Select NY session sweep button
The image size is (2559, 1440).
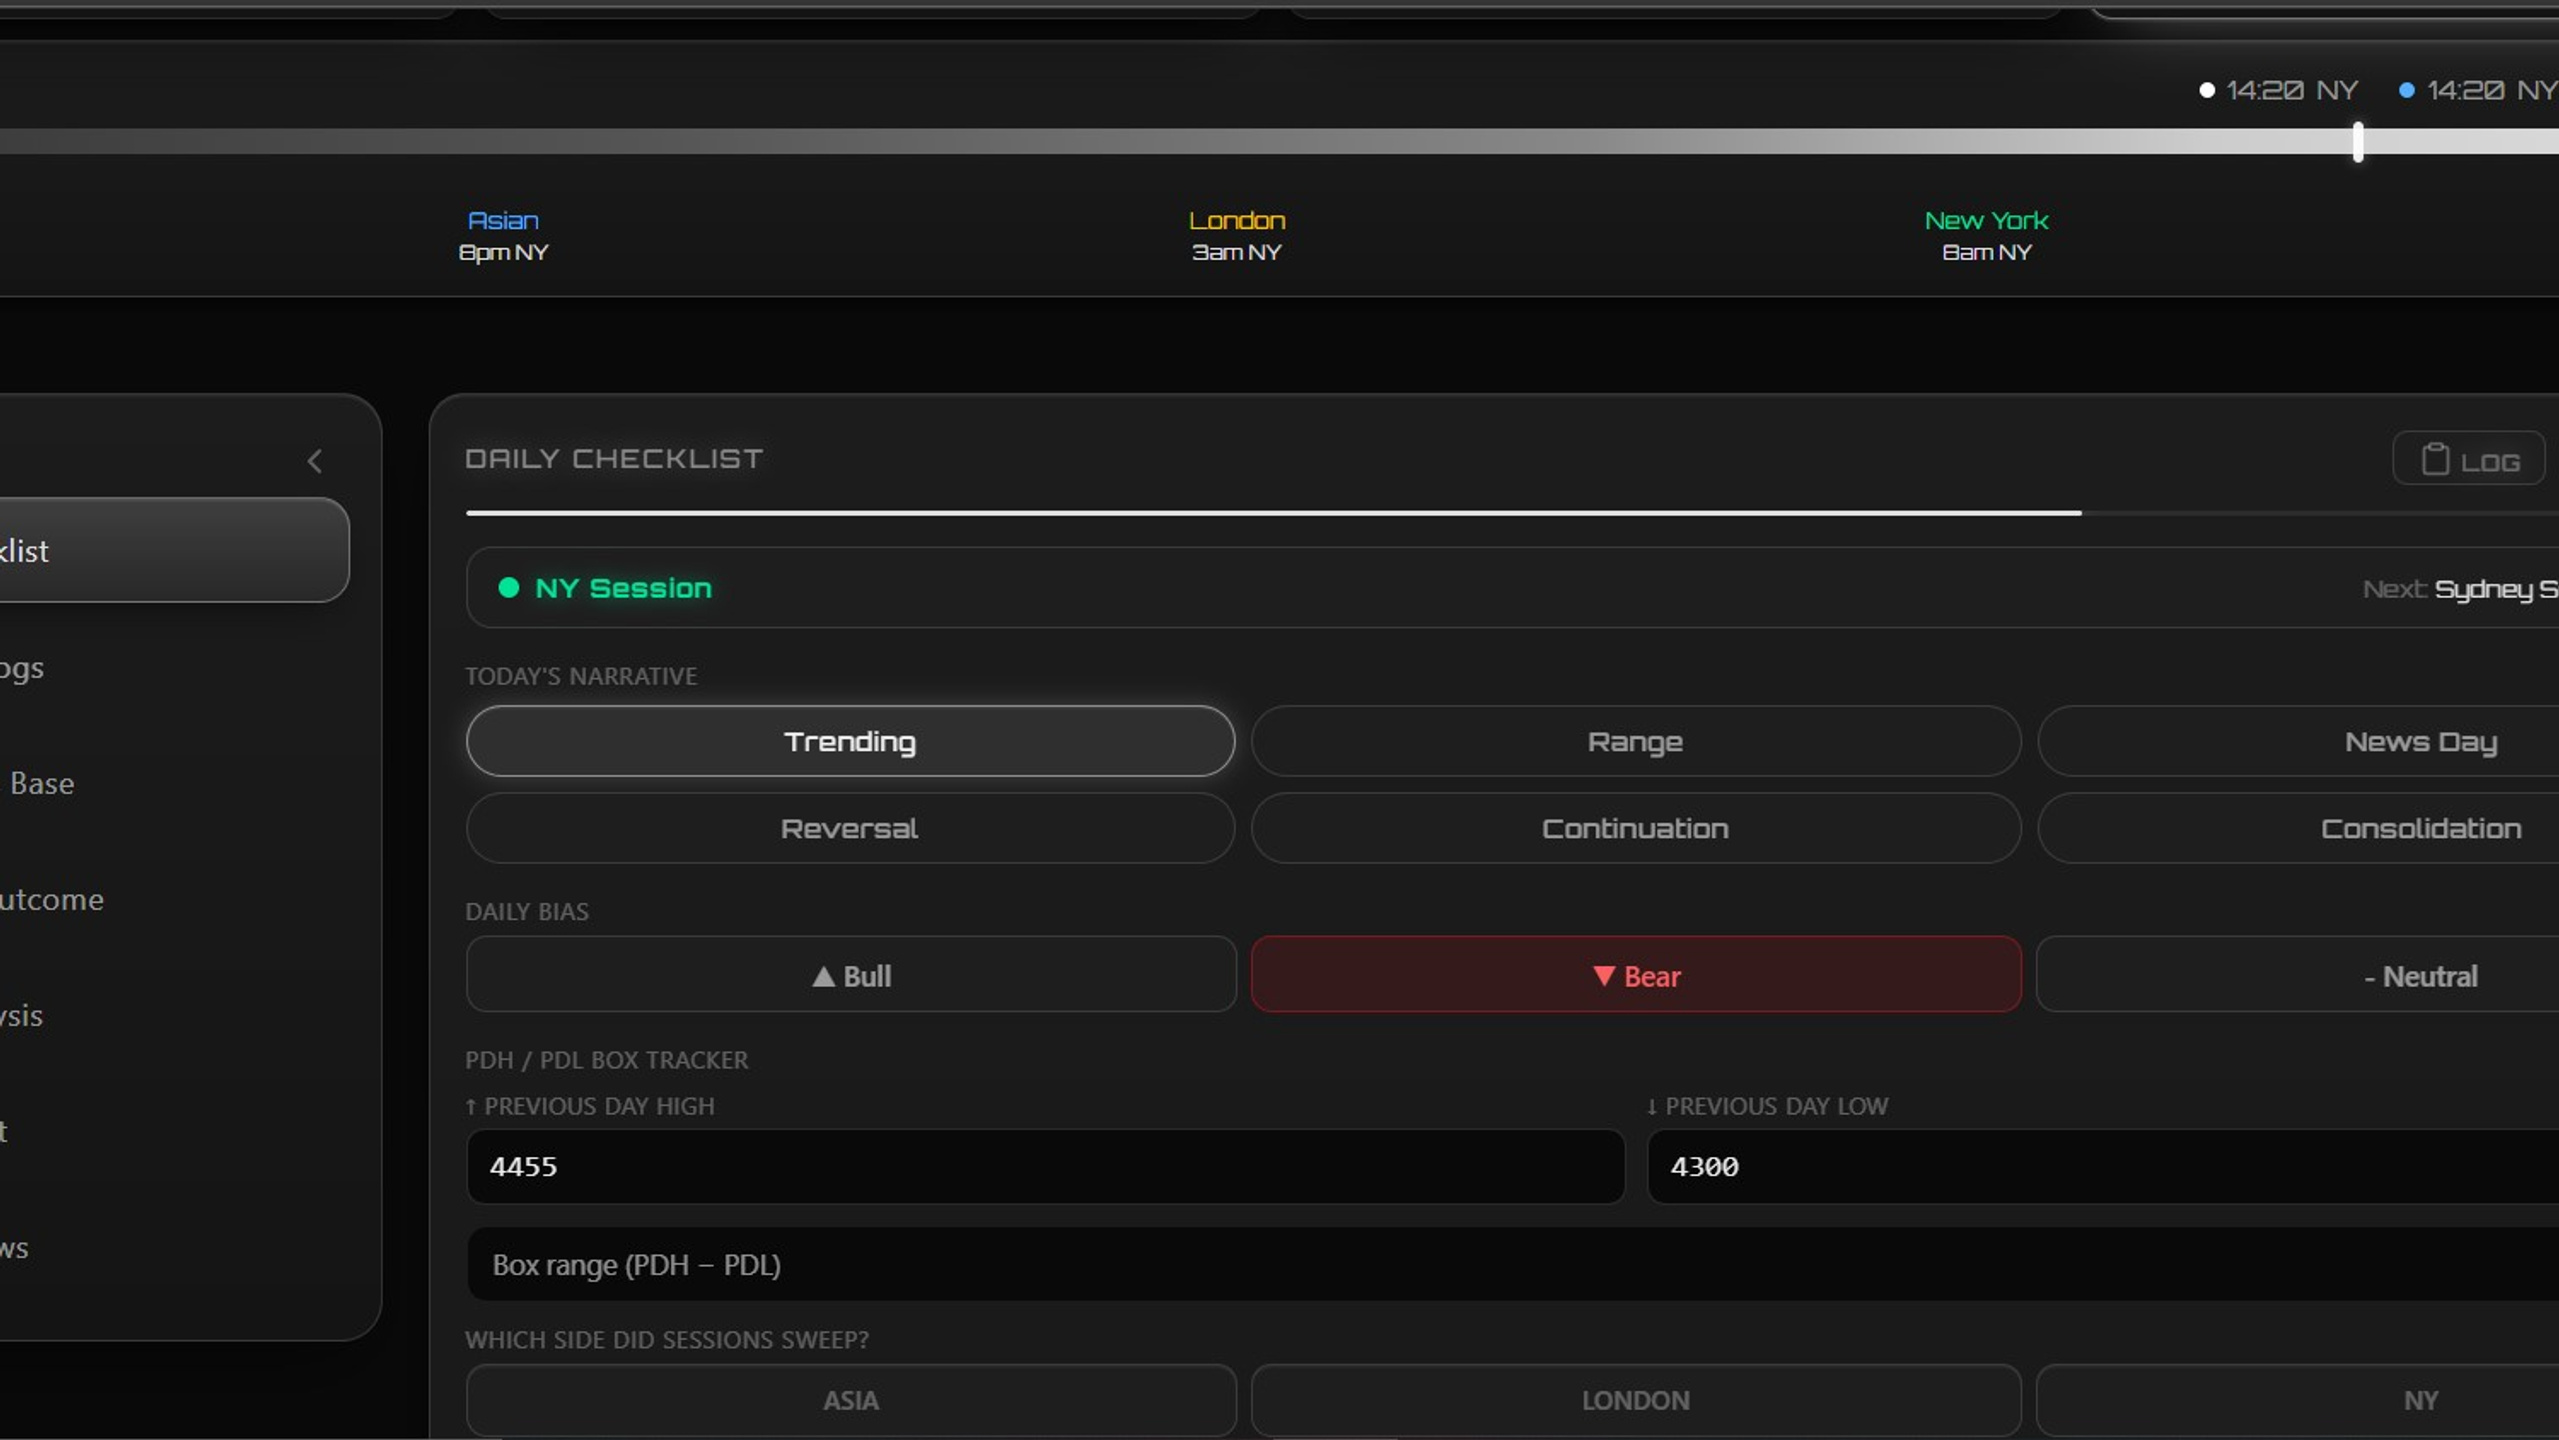point(2298,1400)
